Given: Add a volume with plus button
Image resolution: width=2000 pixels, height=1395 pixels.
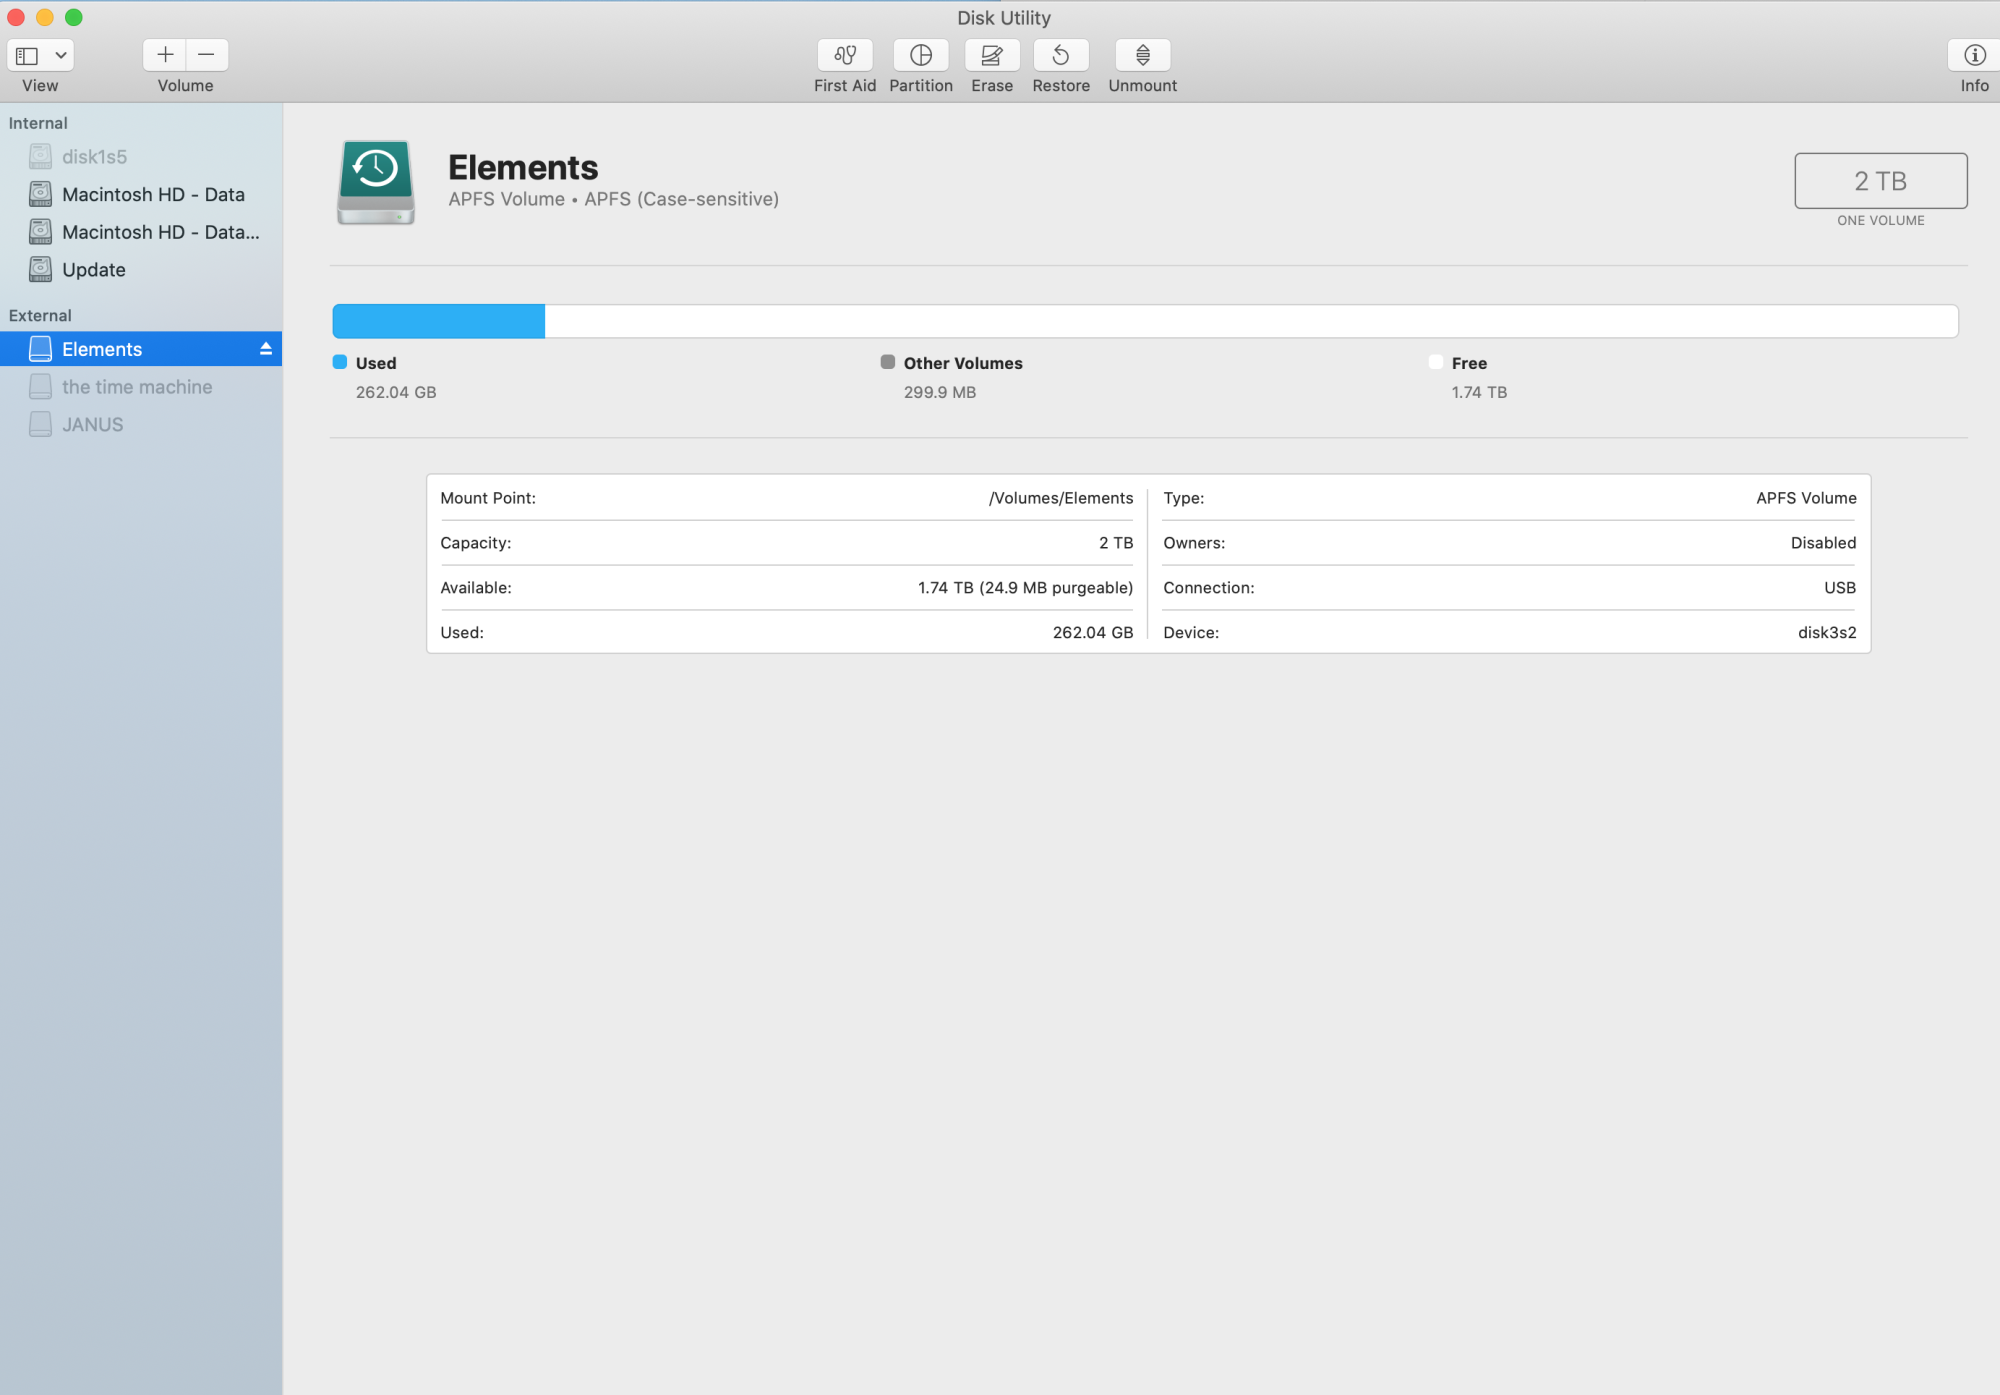Looking at the screenshot, I should click(x=165, y=55).
